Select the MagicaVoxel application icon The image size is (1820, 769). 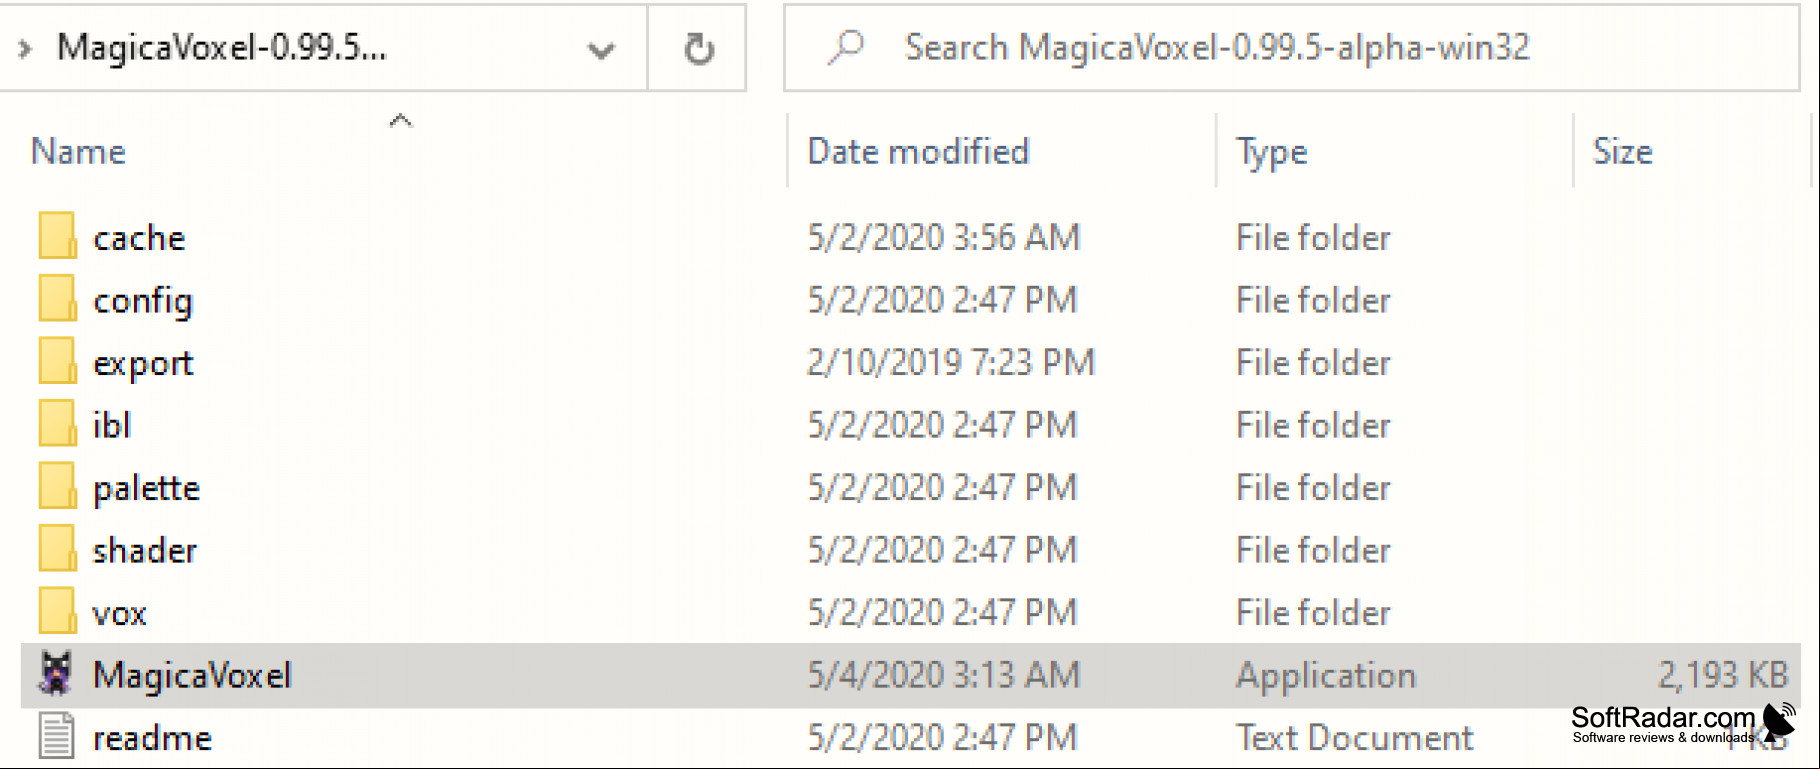[x=56, y=674]
